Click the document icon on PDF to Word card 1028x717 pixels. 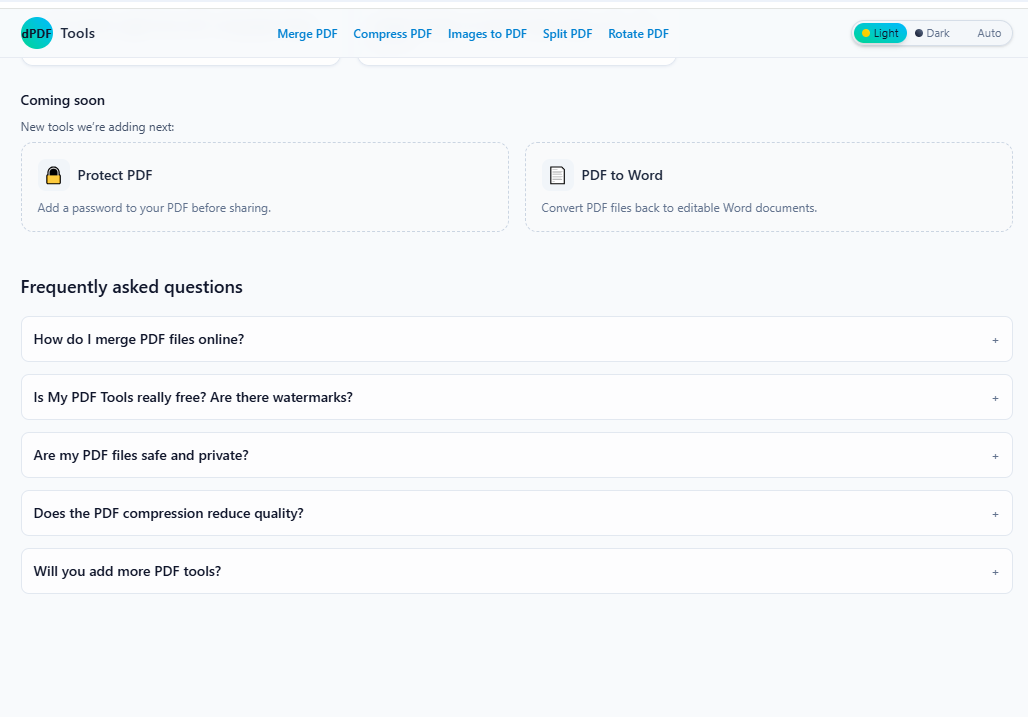(557, 175)
